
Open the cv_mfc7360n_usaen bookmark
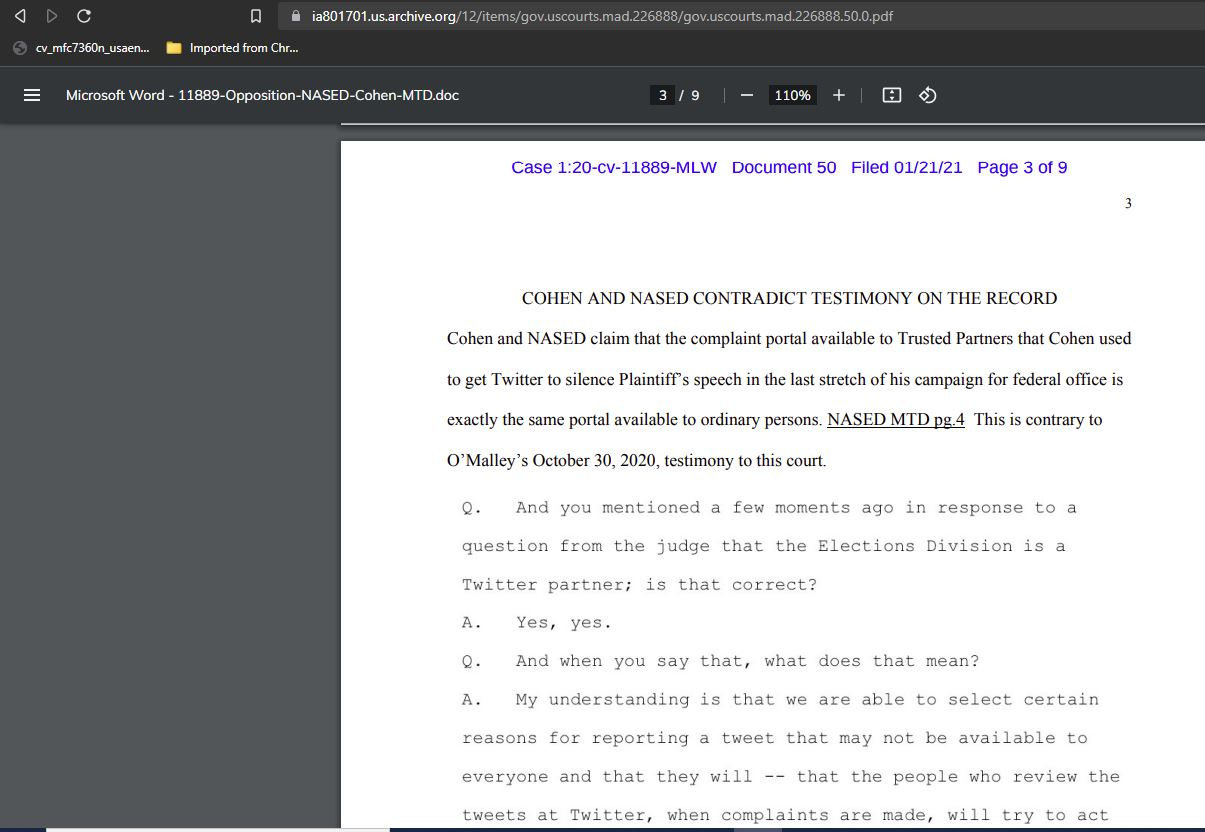[x=80, y=48]
